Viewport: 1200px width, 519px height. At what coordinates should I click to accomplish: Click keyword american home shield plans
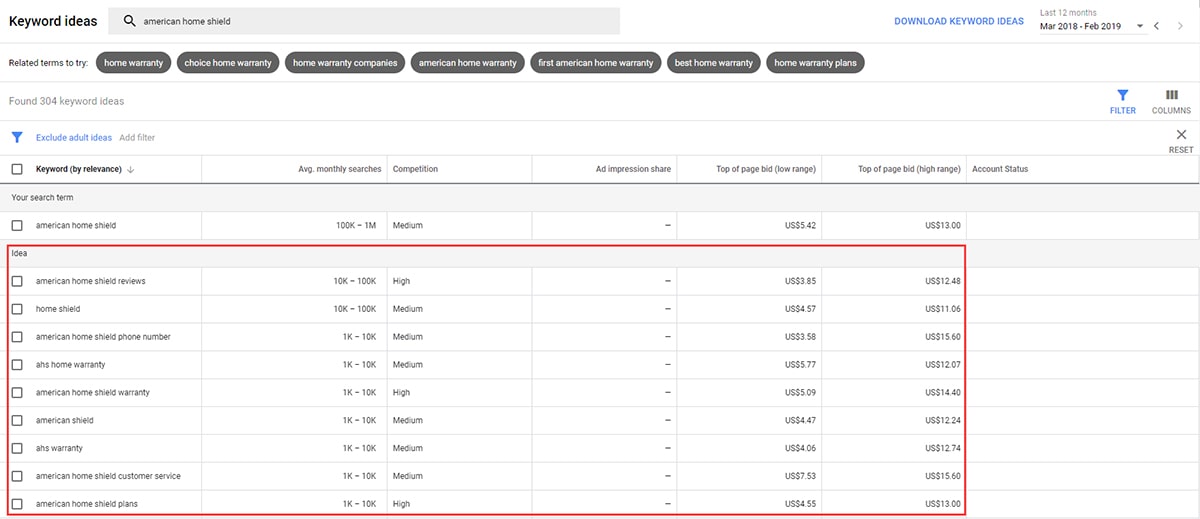[x=87, y=504]
